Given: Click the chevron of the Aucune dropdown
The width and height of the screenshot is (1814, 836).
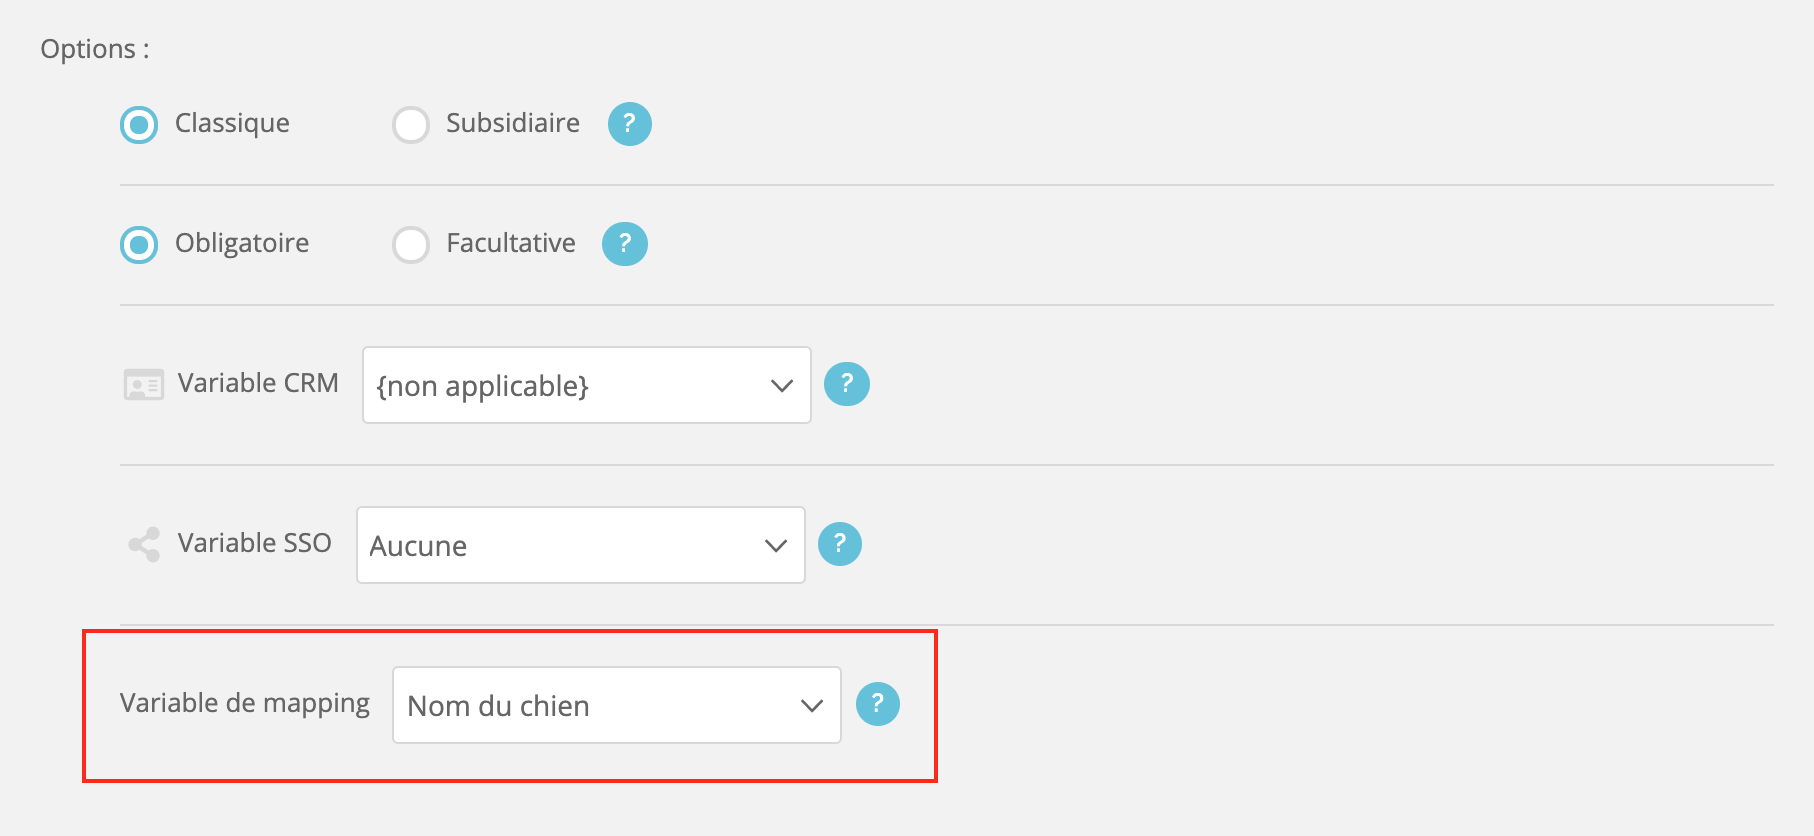Looking at the screenshot, I should pos(776,546).
